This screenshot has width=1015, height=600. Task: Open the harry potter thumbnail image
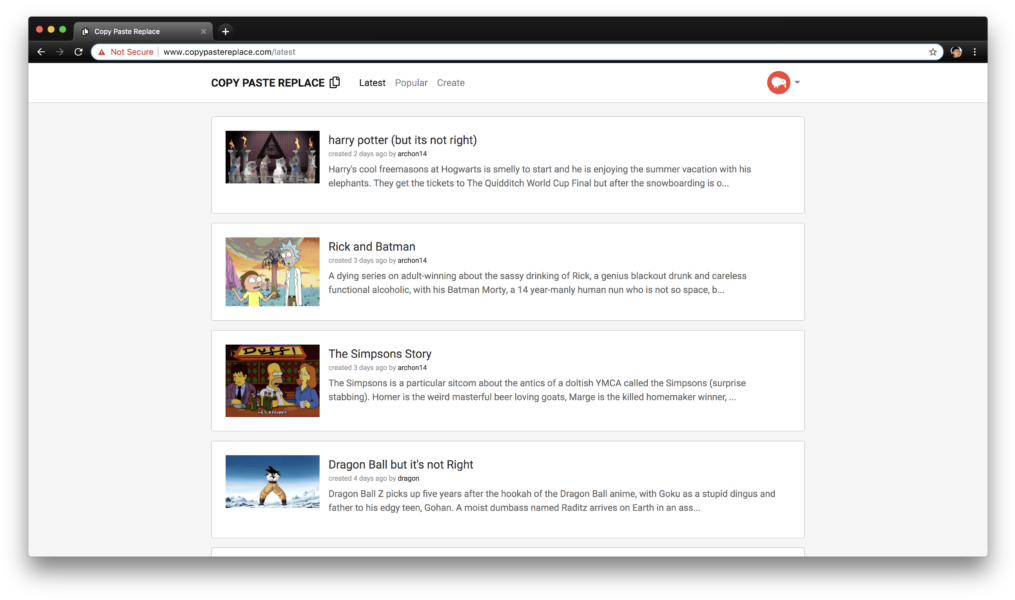273,157
